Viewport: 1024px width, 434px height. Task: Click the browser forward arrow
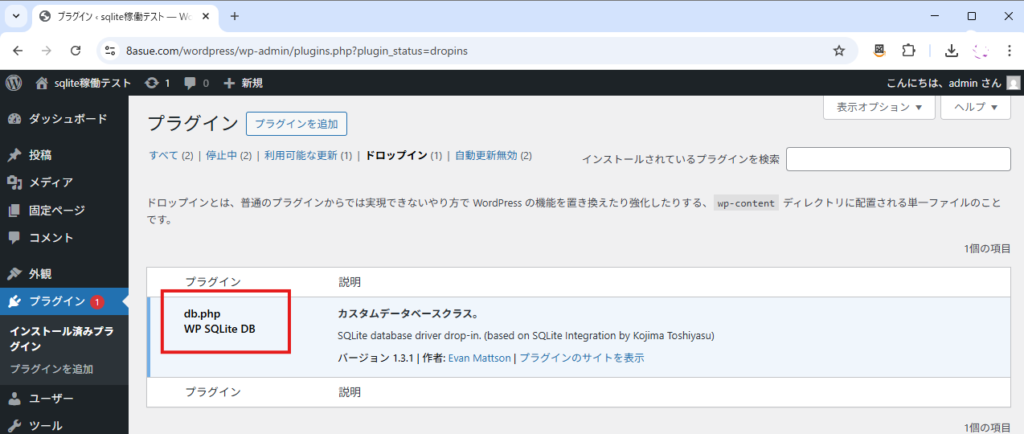coord(46,51)
